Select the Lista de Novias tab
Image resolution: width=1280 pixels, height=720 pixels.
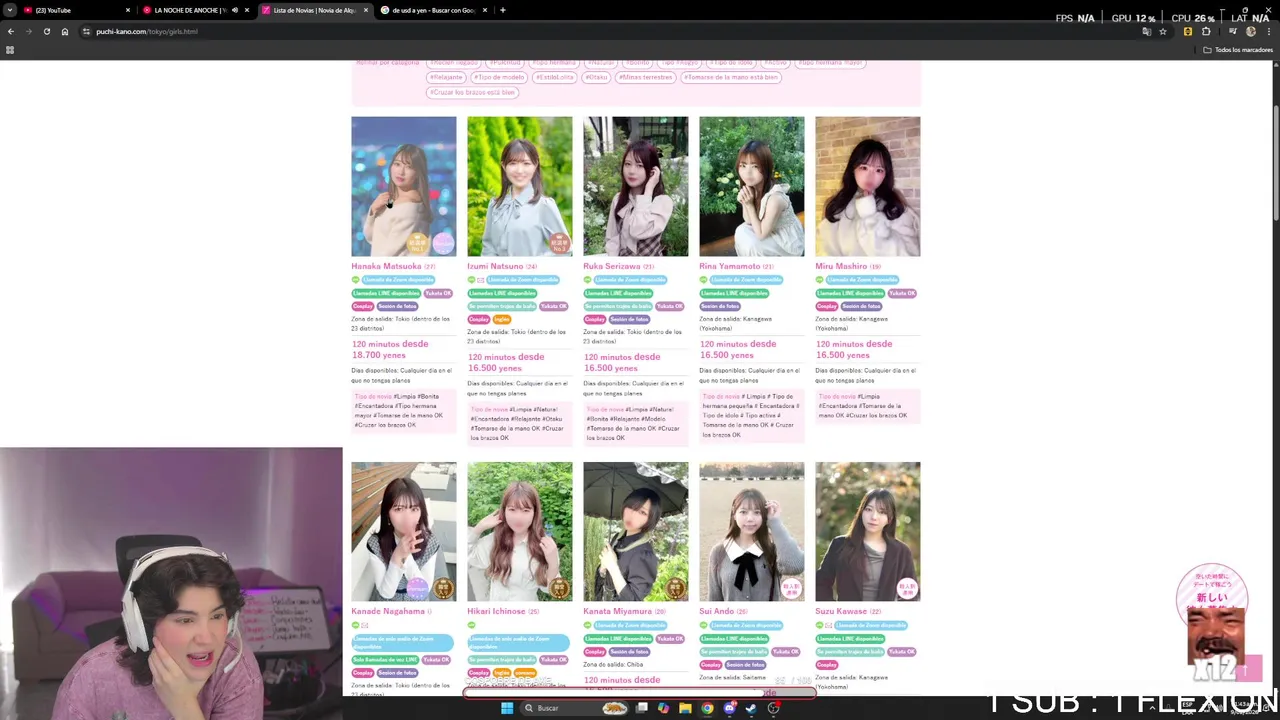(x=315, y=10)
